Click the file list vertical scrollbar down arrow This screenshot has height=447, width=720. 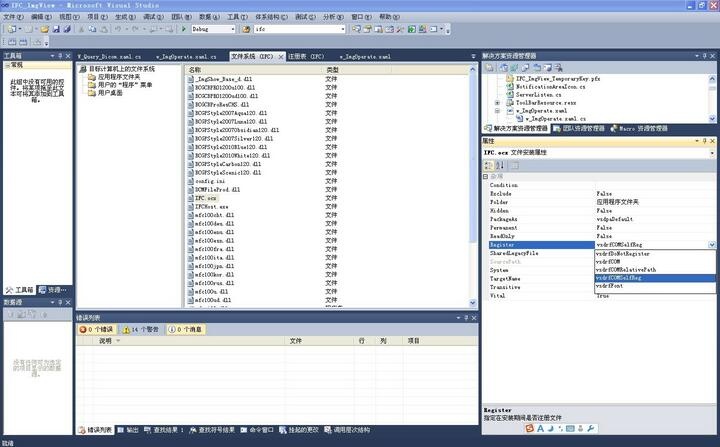(x=473, y=303)
